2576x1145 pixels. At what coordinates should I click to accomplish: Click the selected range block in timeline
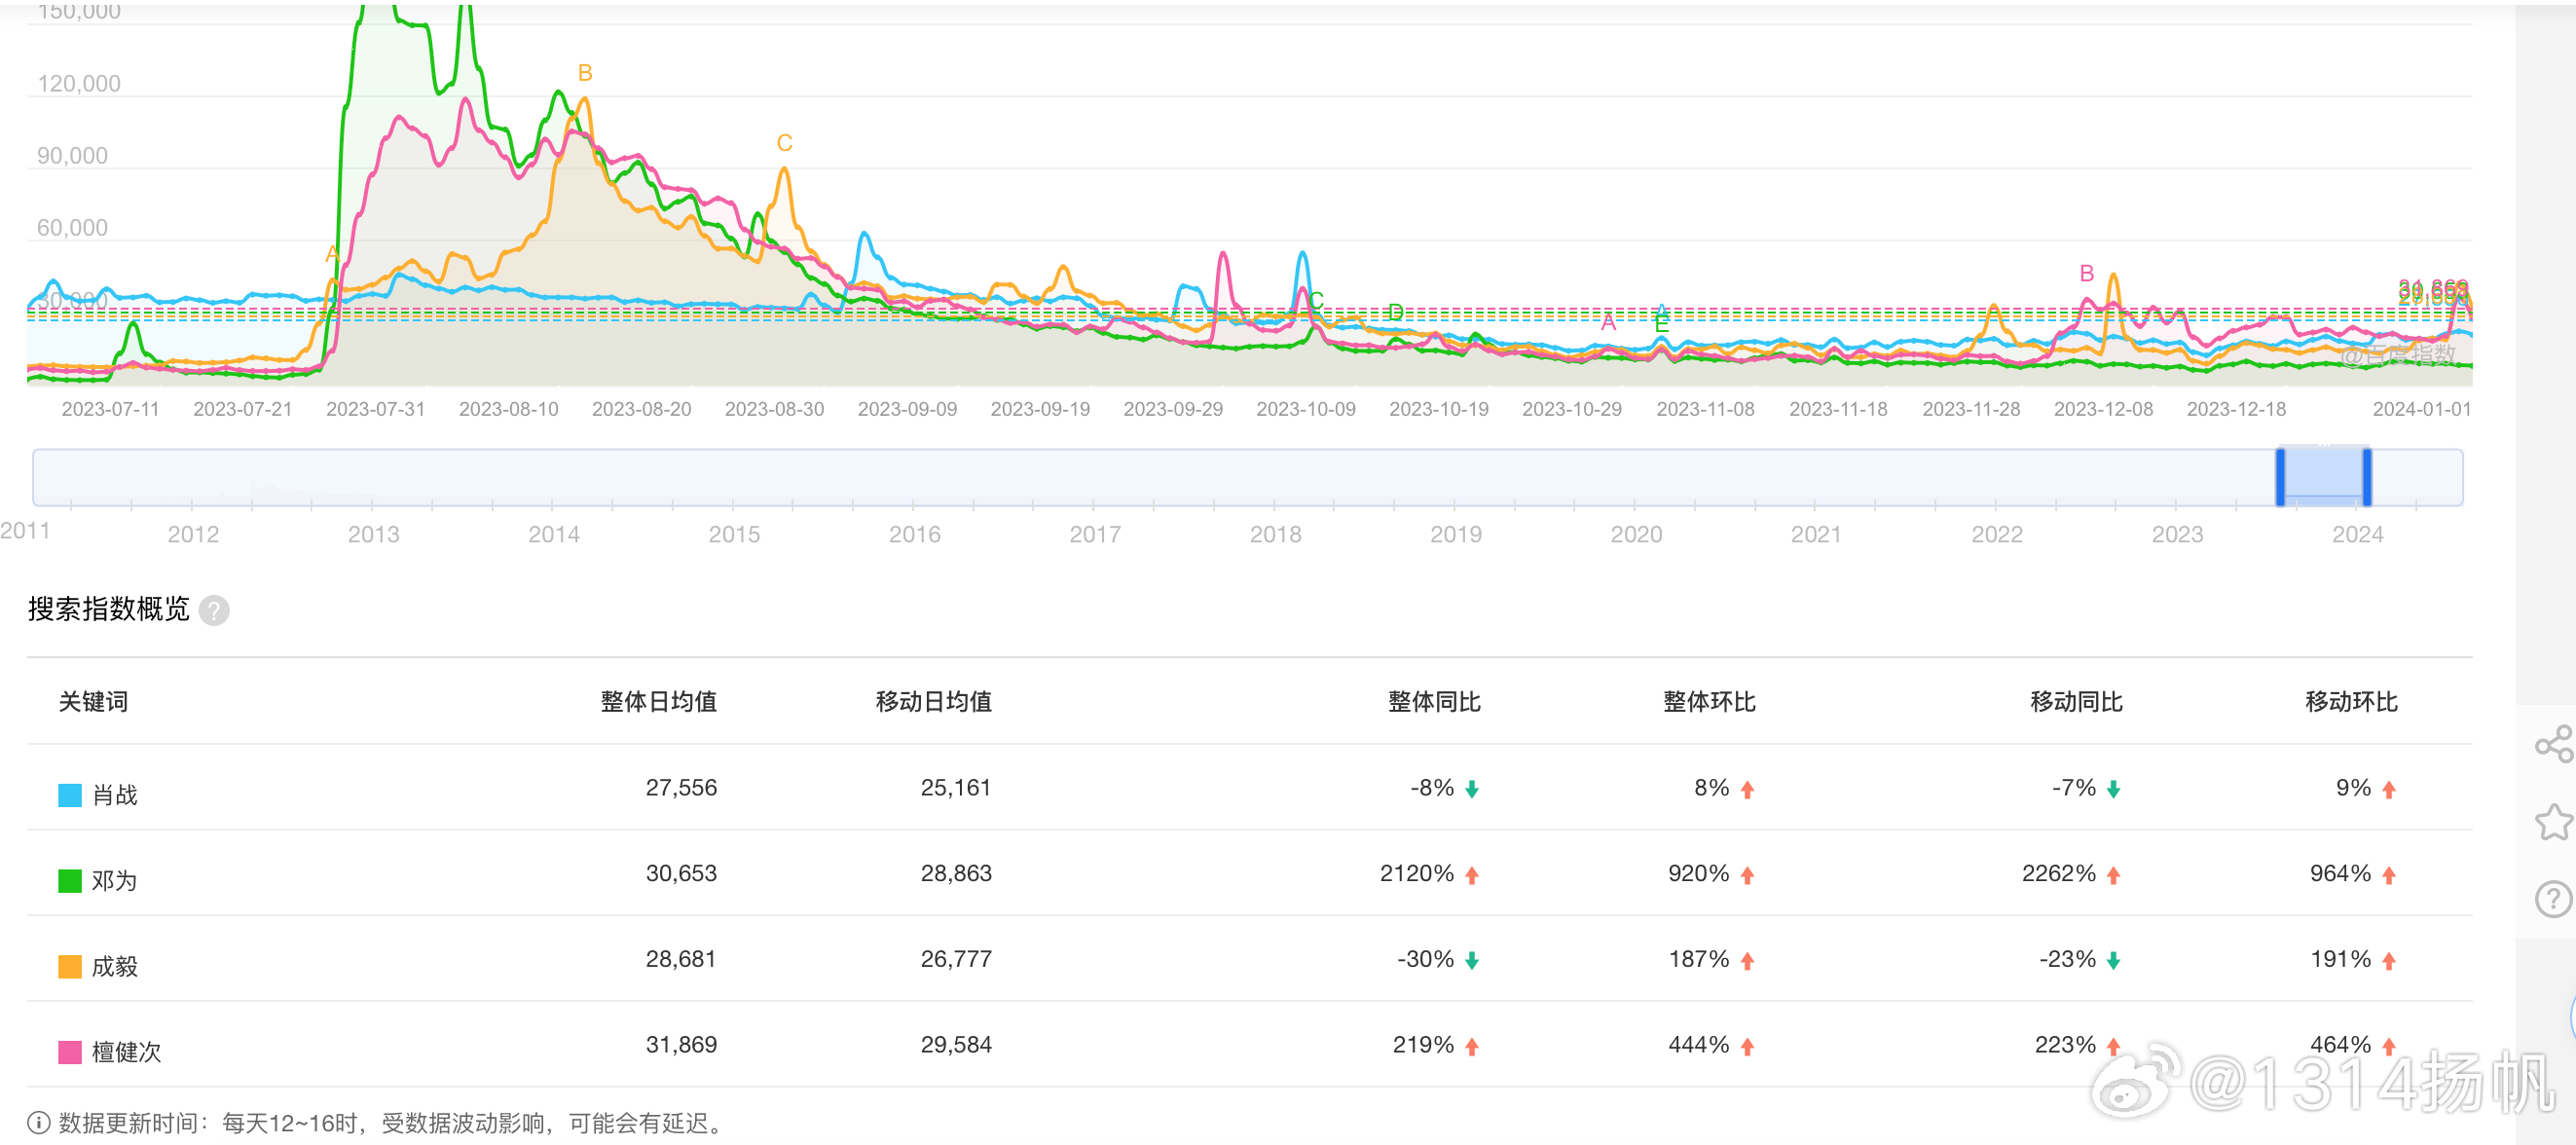2324,477
